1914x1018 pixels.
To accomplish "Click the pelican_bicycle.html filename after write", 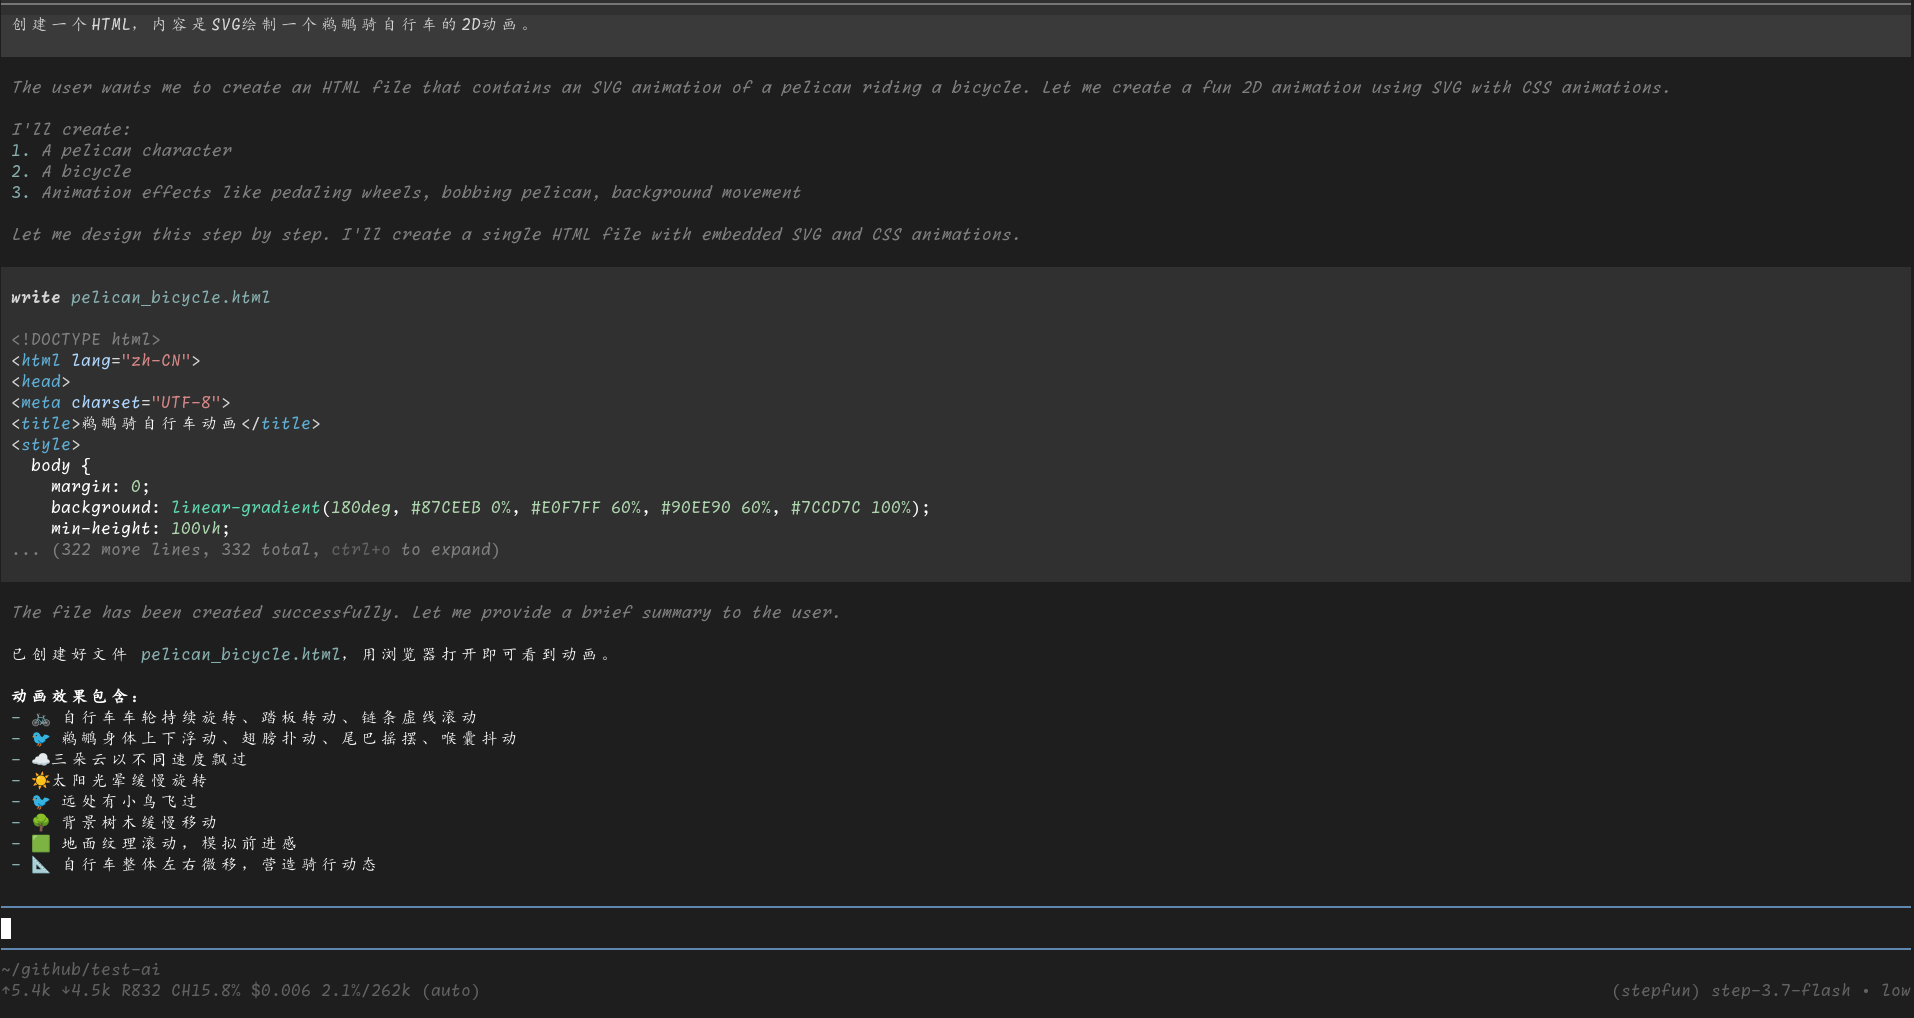I will point(170,298).
